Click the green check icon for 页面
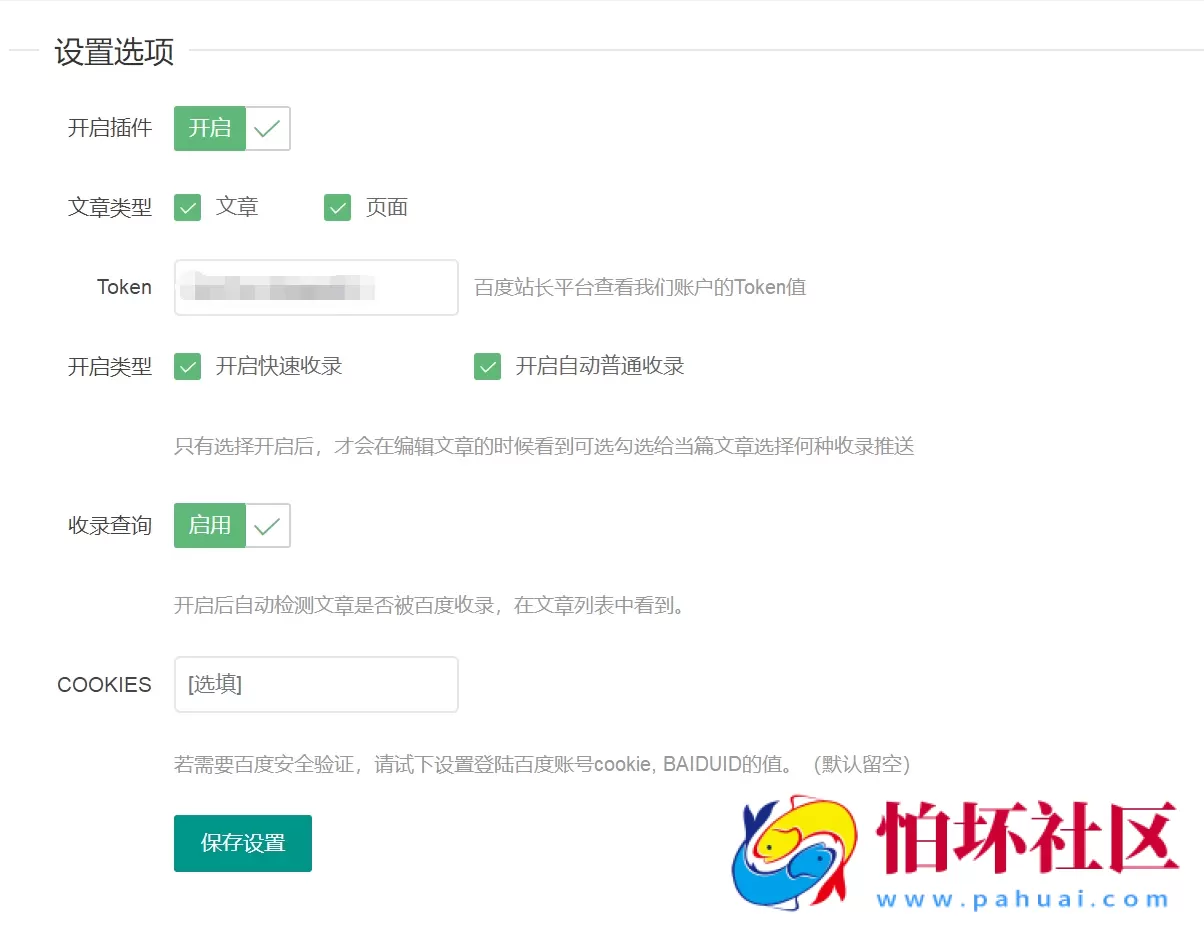 [x=337, y=207]
